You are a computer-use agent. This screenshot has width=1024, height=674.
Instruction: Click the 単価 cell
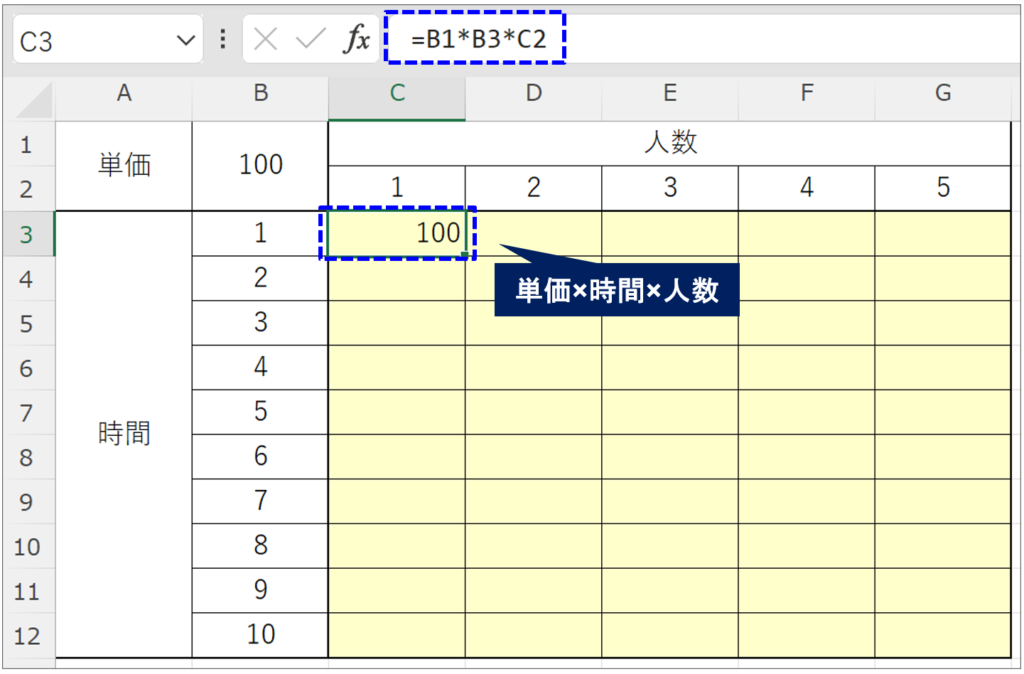(x=124, y=166)
